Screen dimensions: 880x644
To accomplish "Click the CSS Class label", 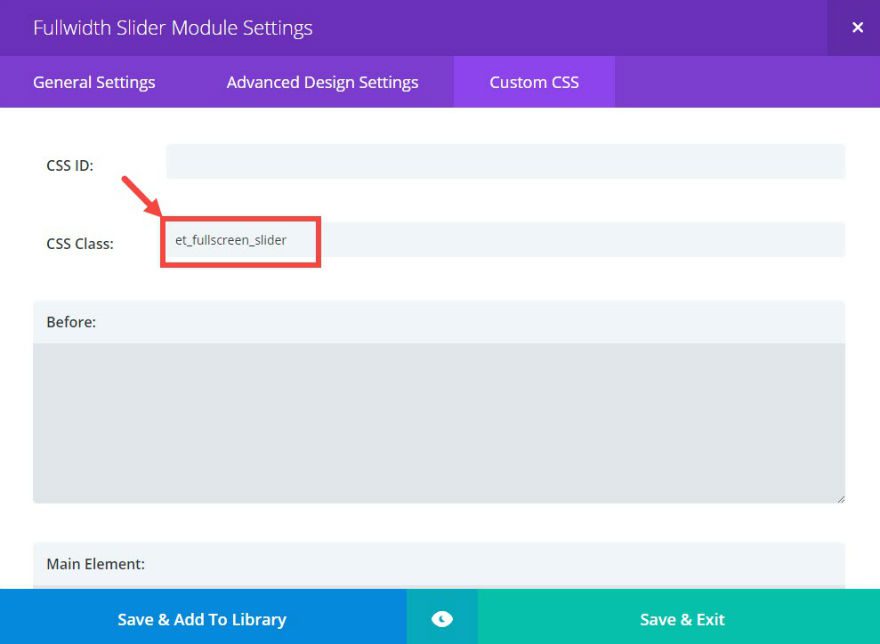I will [x=80, y=243].
